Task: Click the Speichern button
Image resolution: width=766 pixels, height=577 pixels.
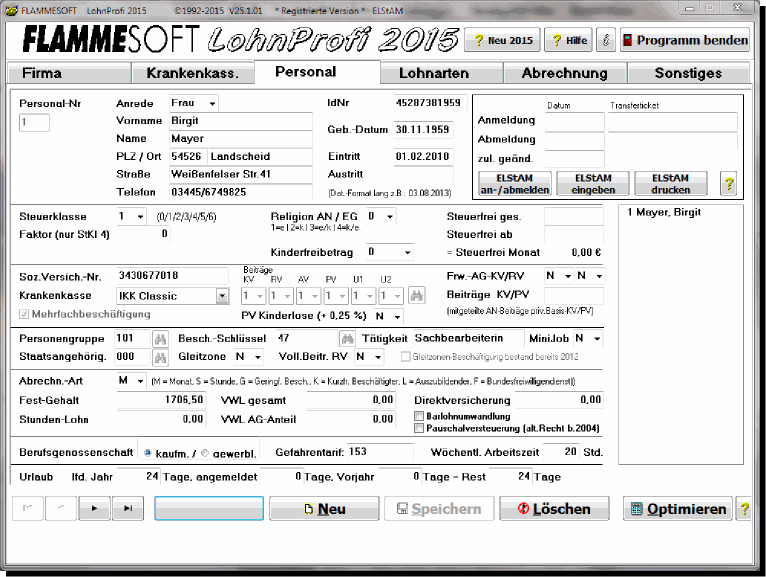Action: click(x=439, y=509)
